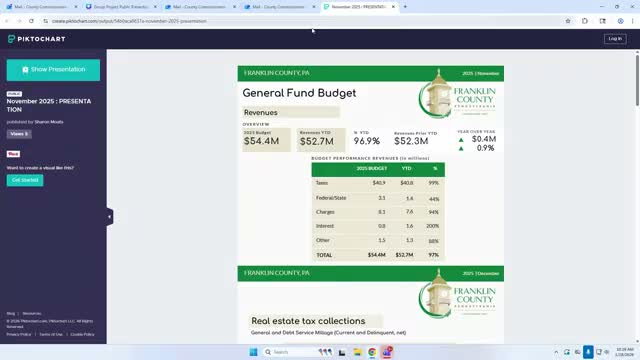
Task: Open Microsoft Teams from taskbar
Action: point(387,352)
